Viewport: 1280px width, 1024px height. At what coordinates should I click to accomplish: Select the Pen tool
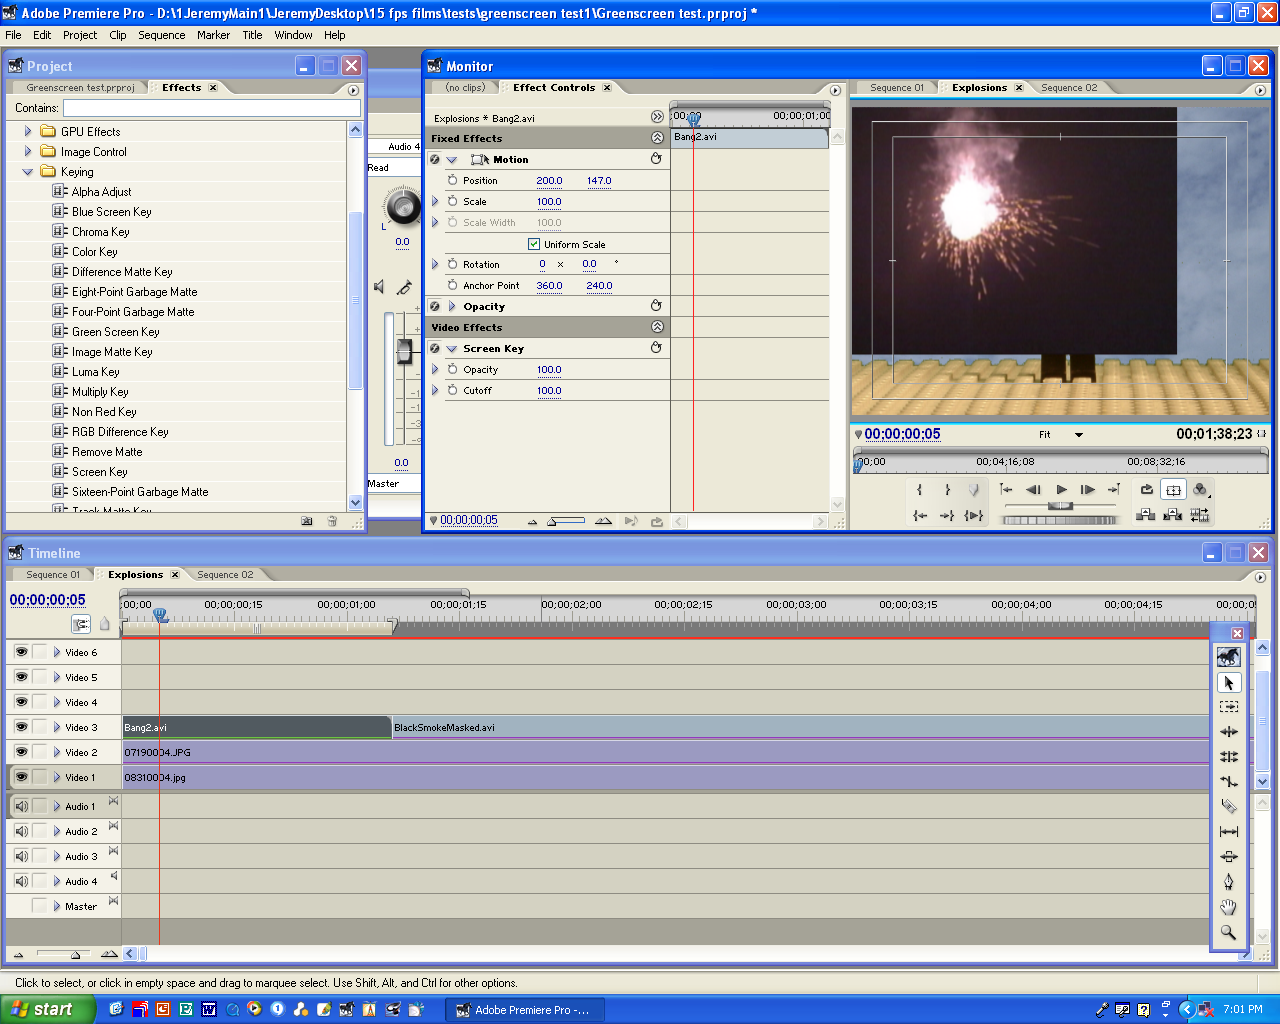tap(1229, 882)
